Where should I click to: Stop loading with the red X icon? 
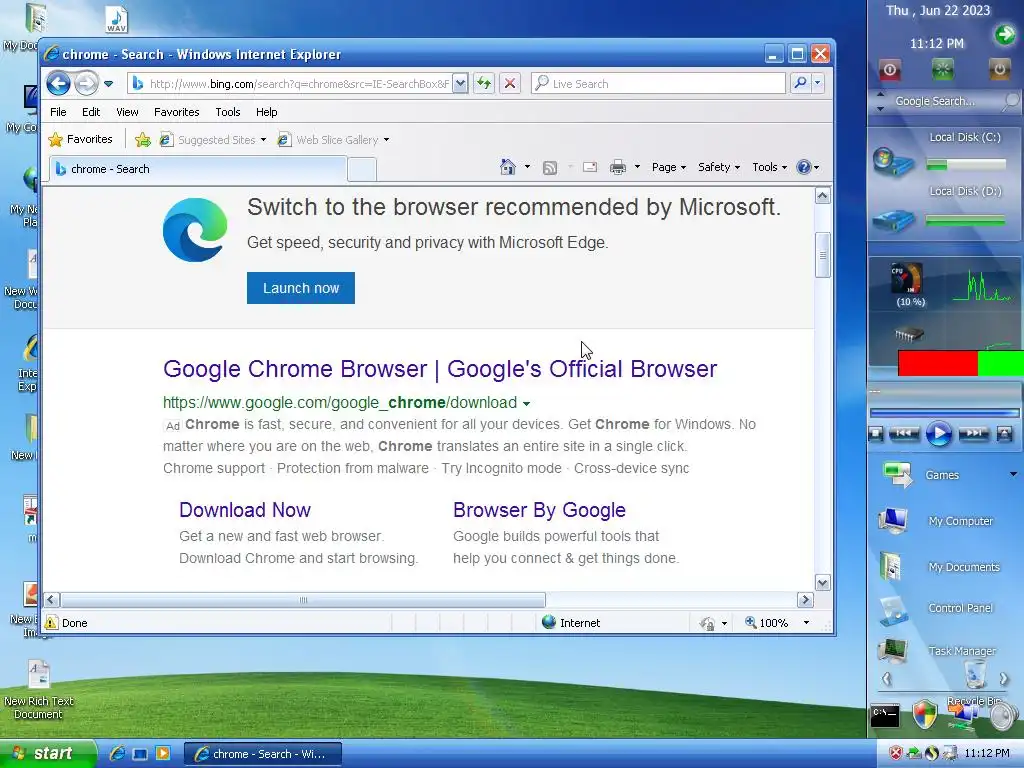click(510, 84)
